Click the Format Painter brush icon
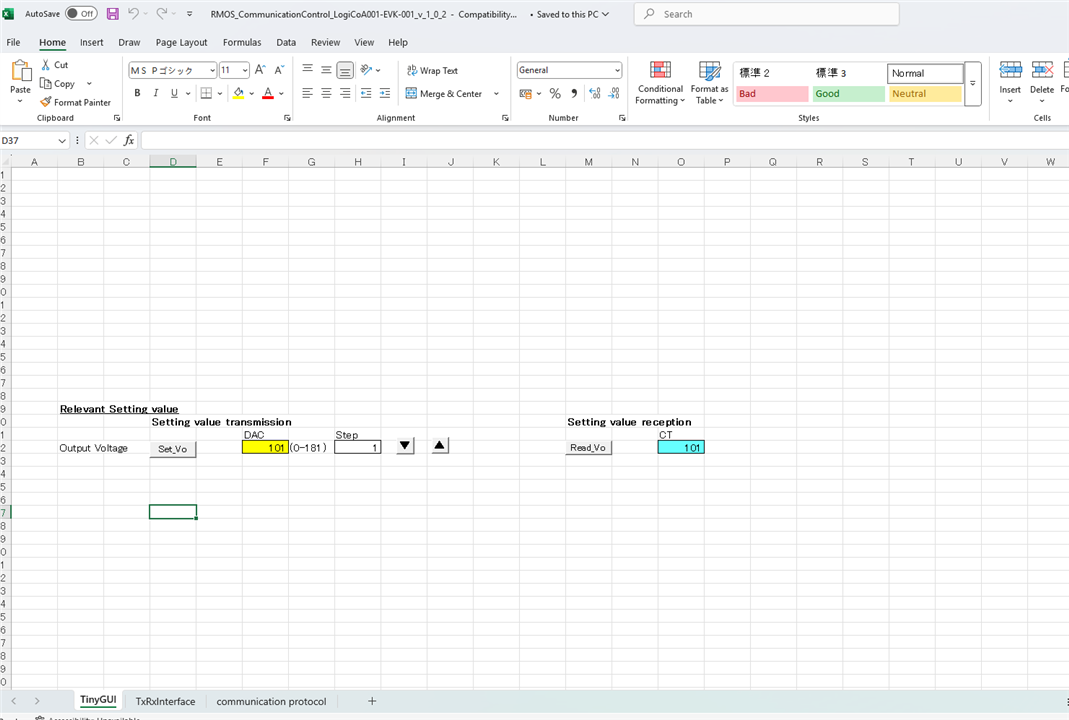The image size is (1069, 720). tap(46, 102)
